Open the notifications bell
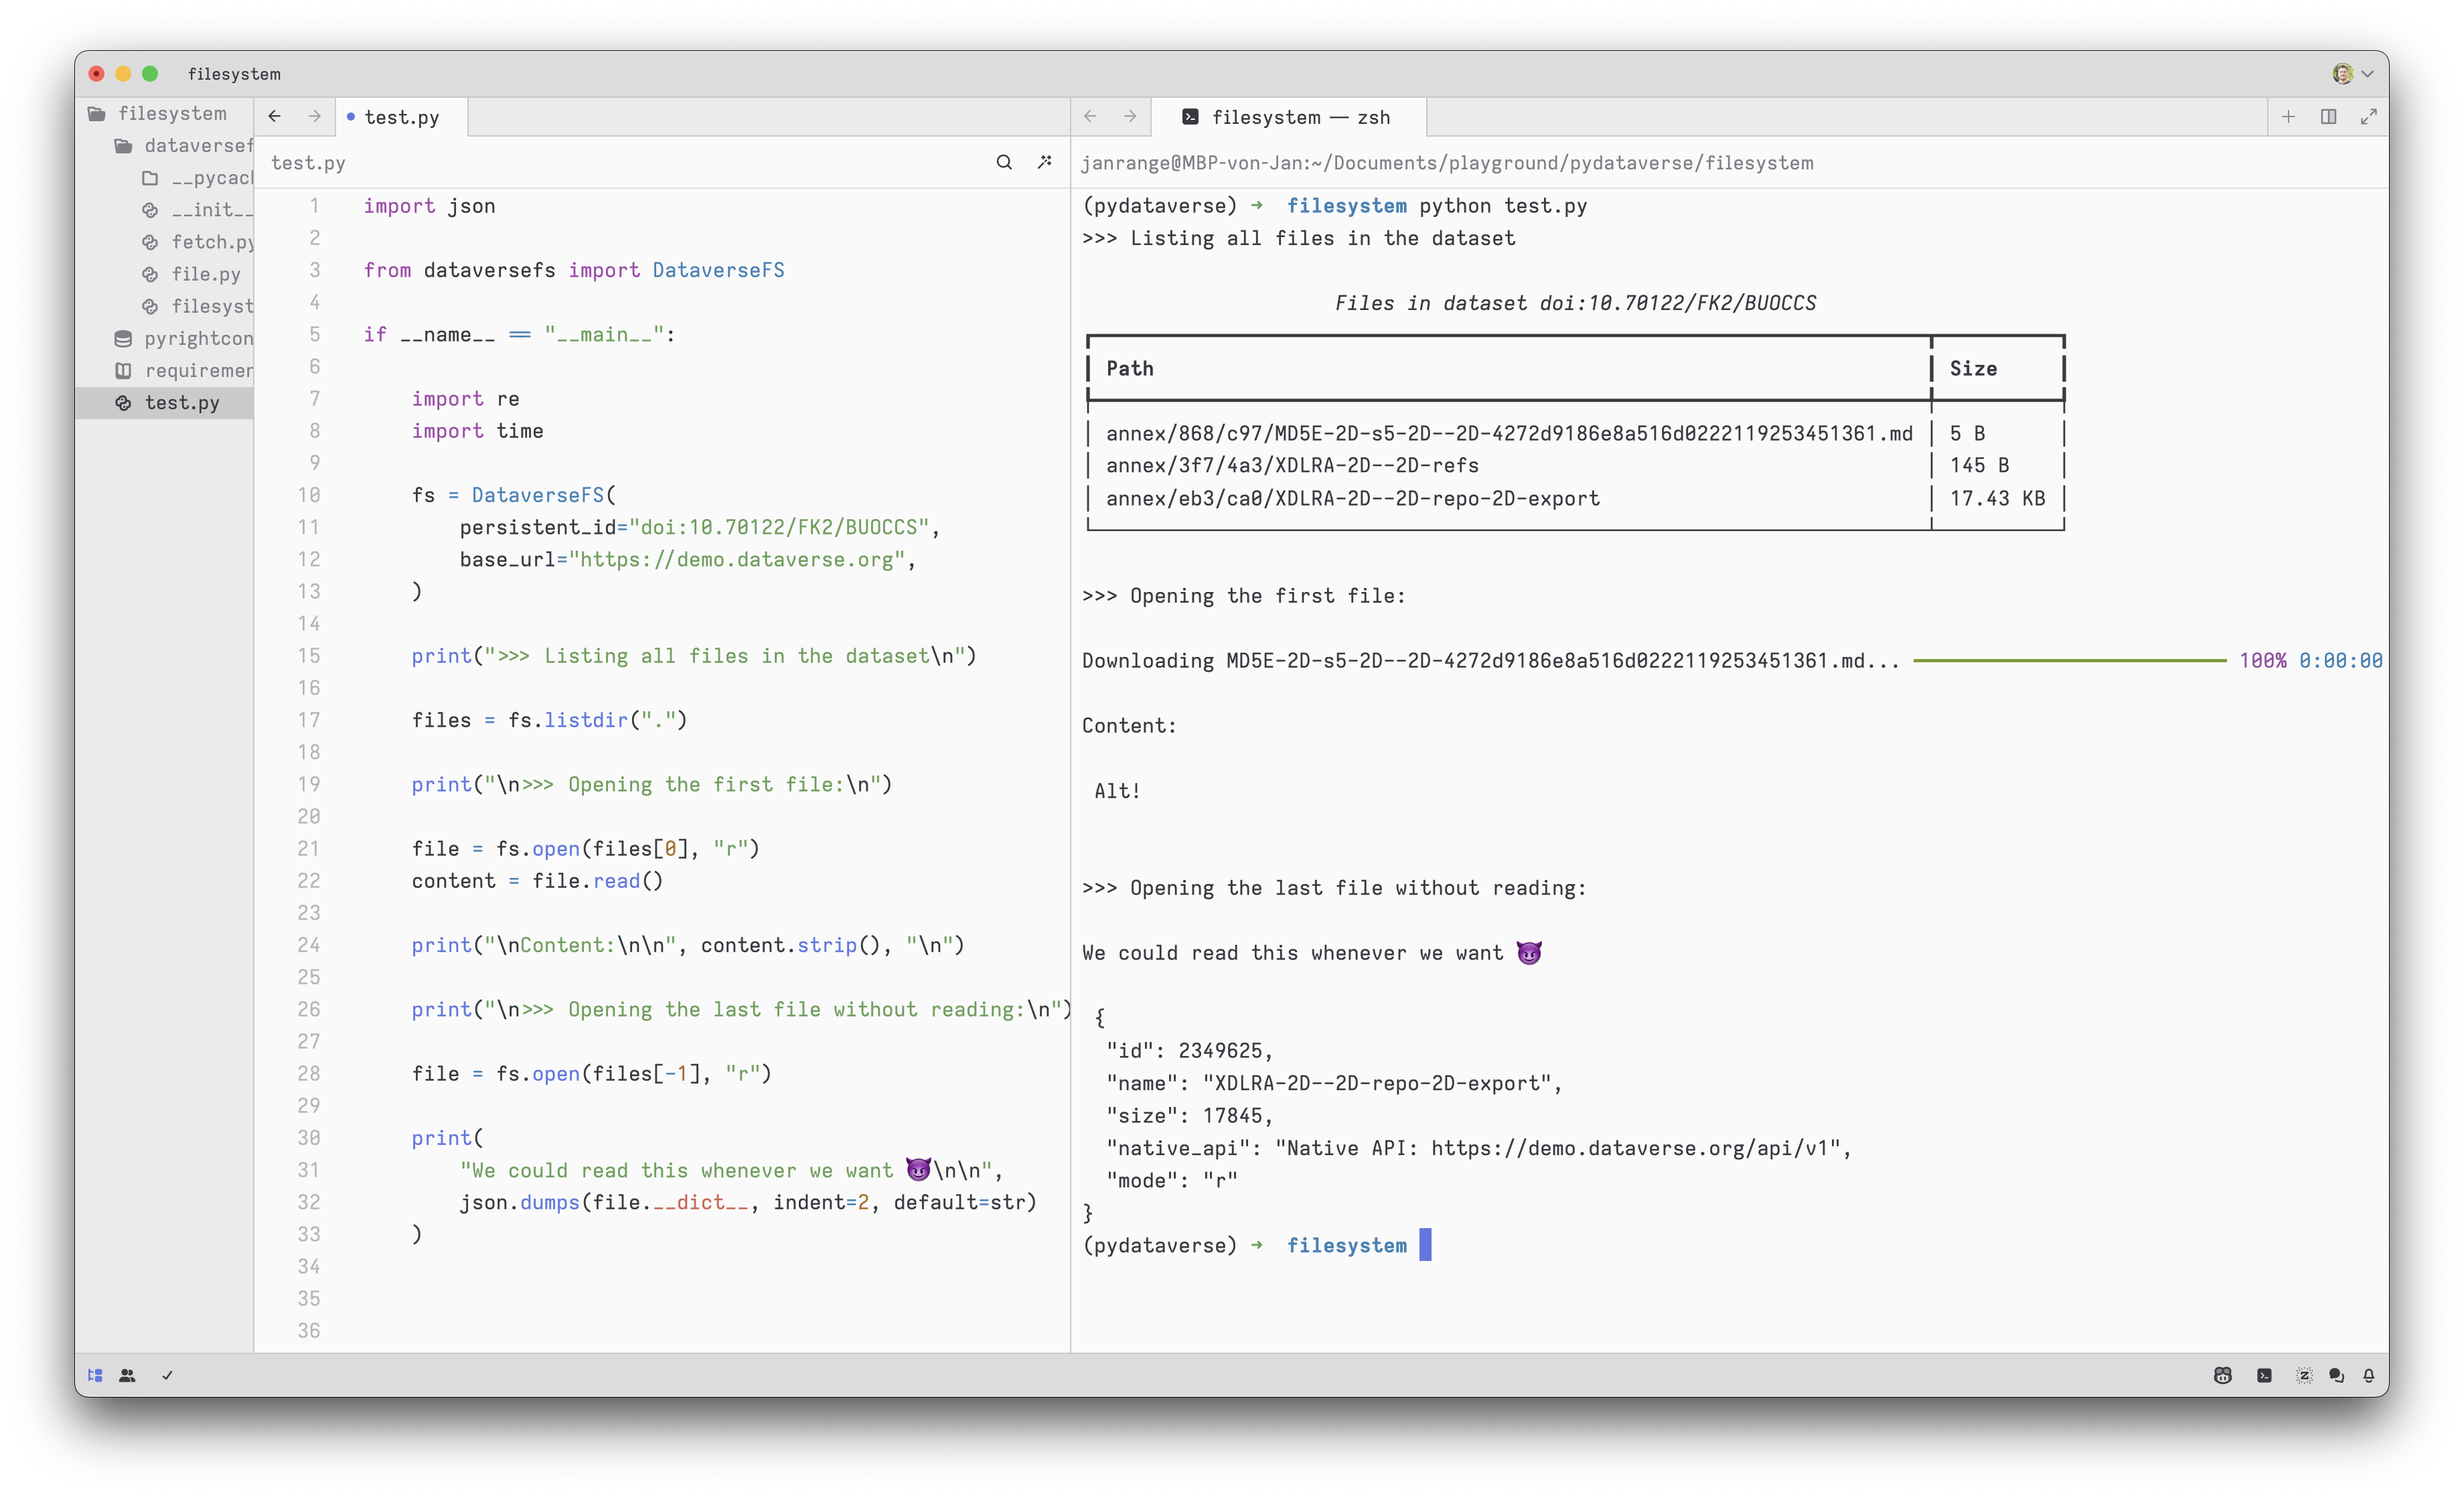 click(x=2369, y=1375)
